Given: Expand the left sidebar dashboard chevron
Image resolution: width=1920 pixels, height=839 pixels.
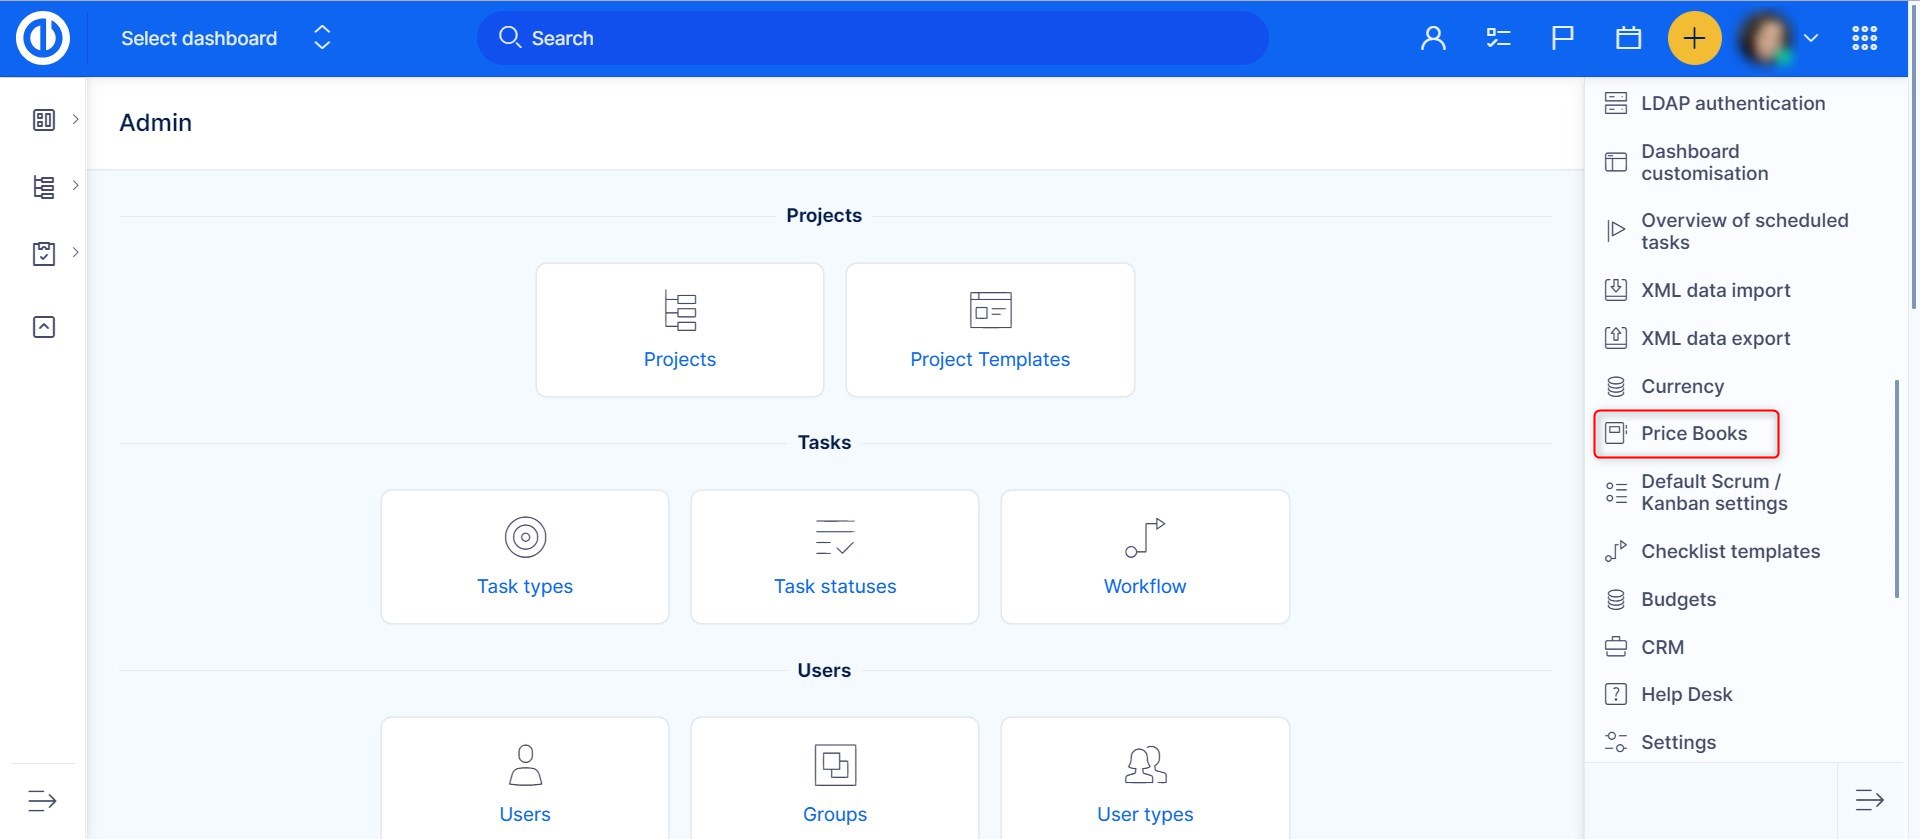Looking at the screenshot, I should [x=75, y=119].
